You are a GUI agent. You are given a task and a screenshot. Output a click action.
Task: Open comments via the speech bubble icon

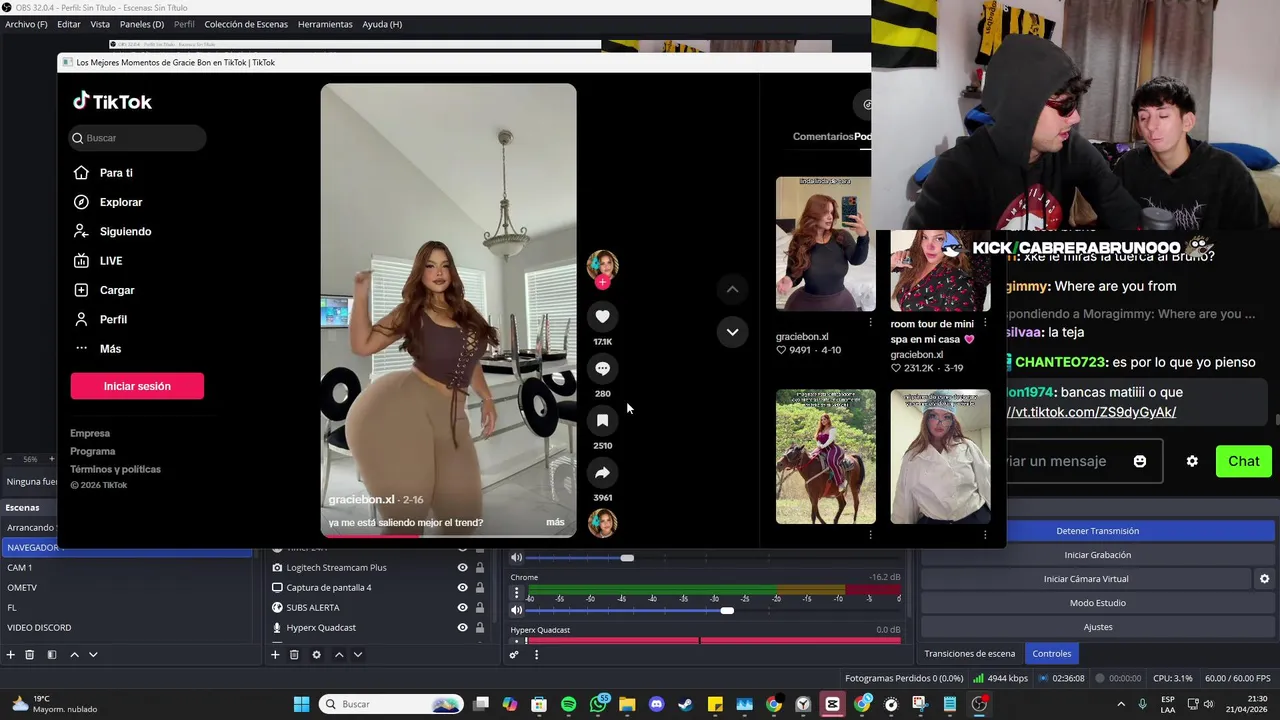pyautogui.click(x=602, y=369)
